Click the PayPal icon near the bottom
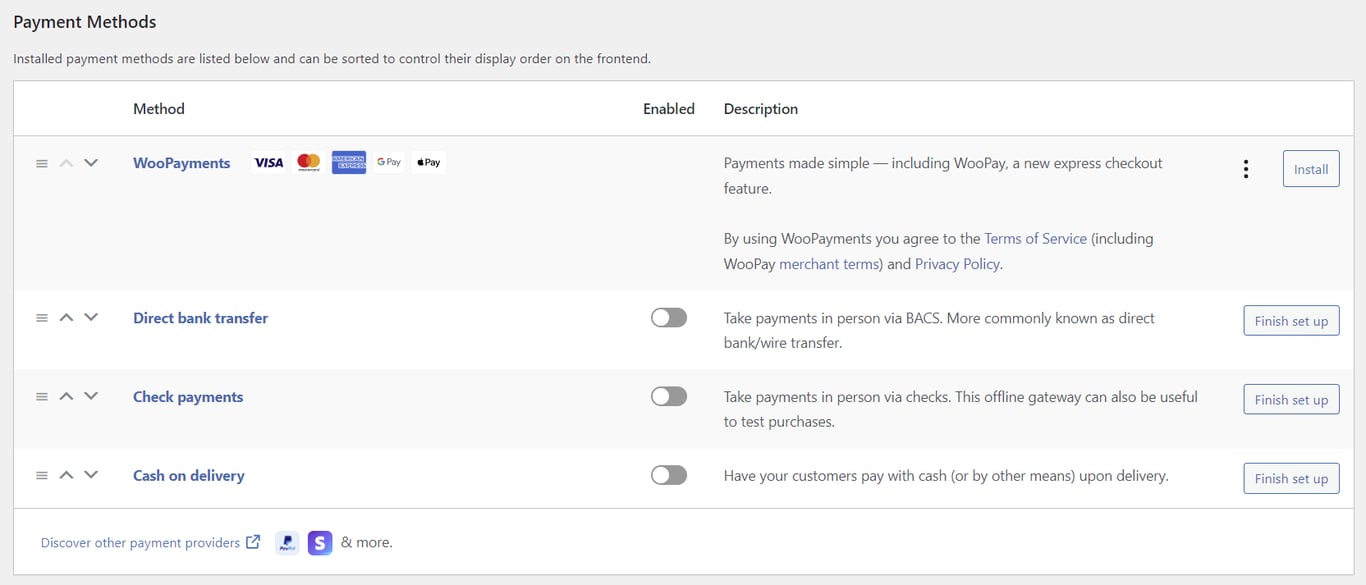This screenshot has width=1366, height=585. pos(287,542)
